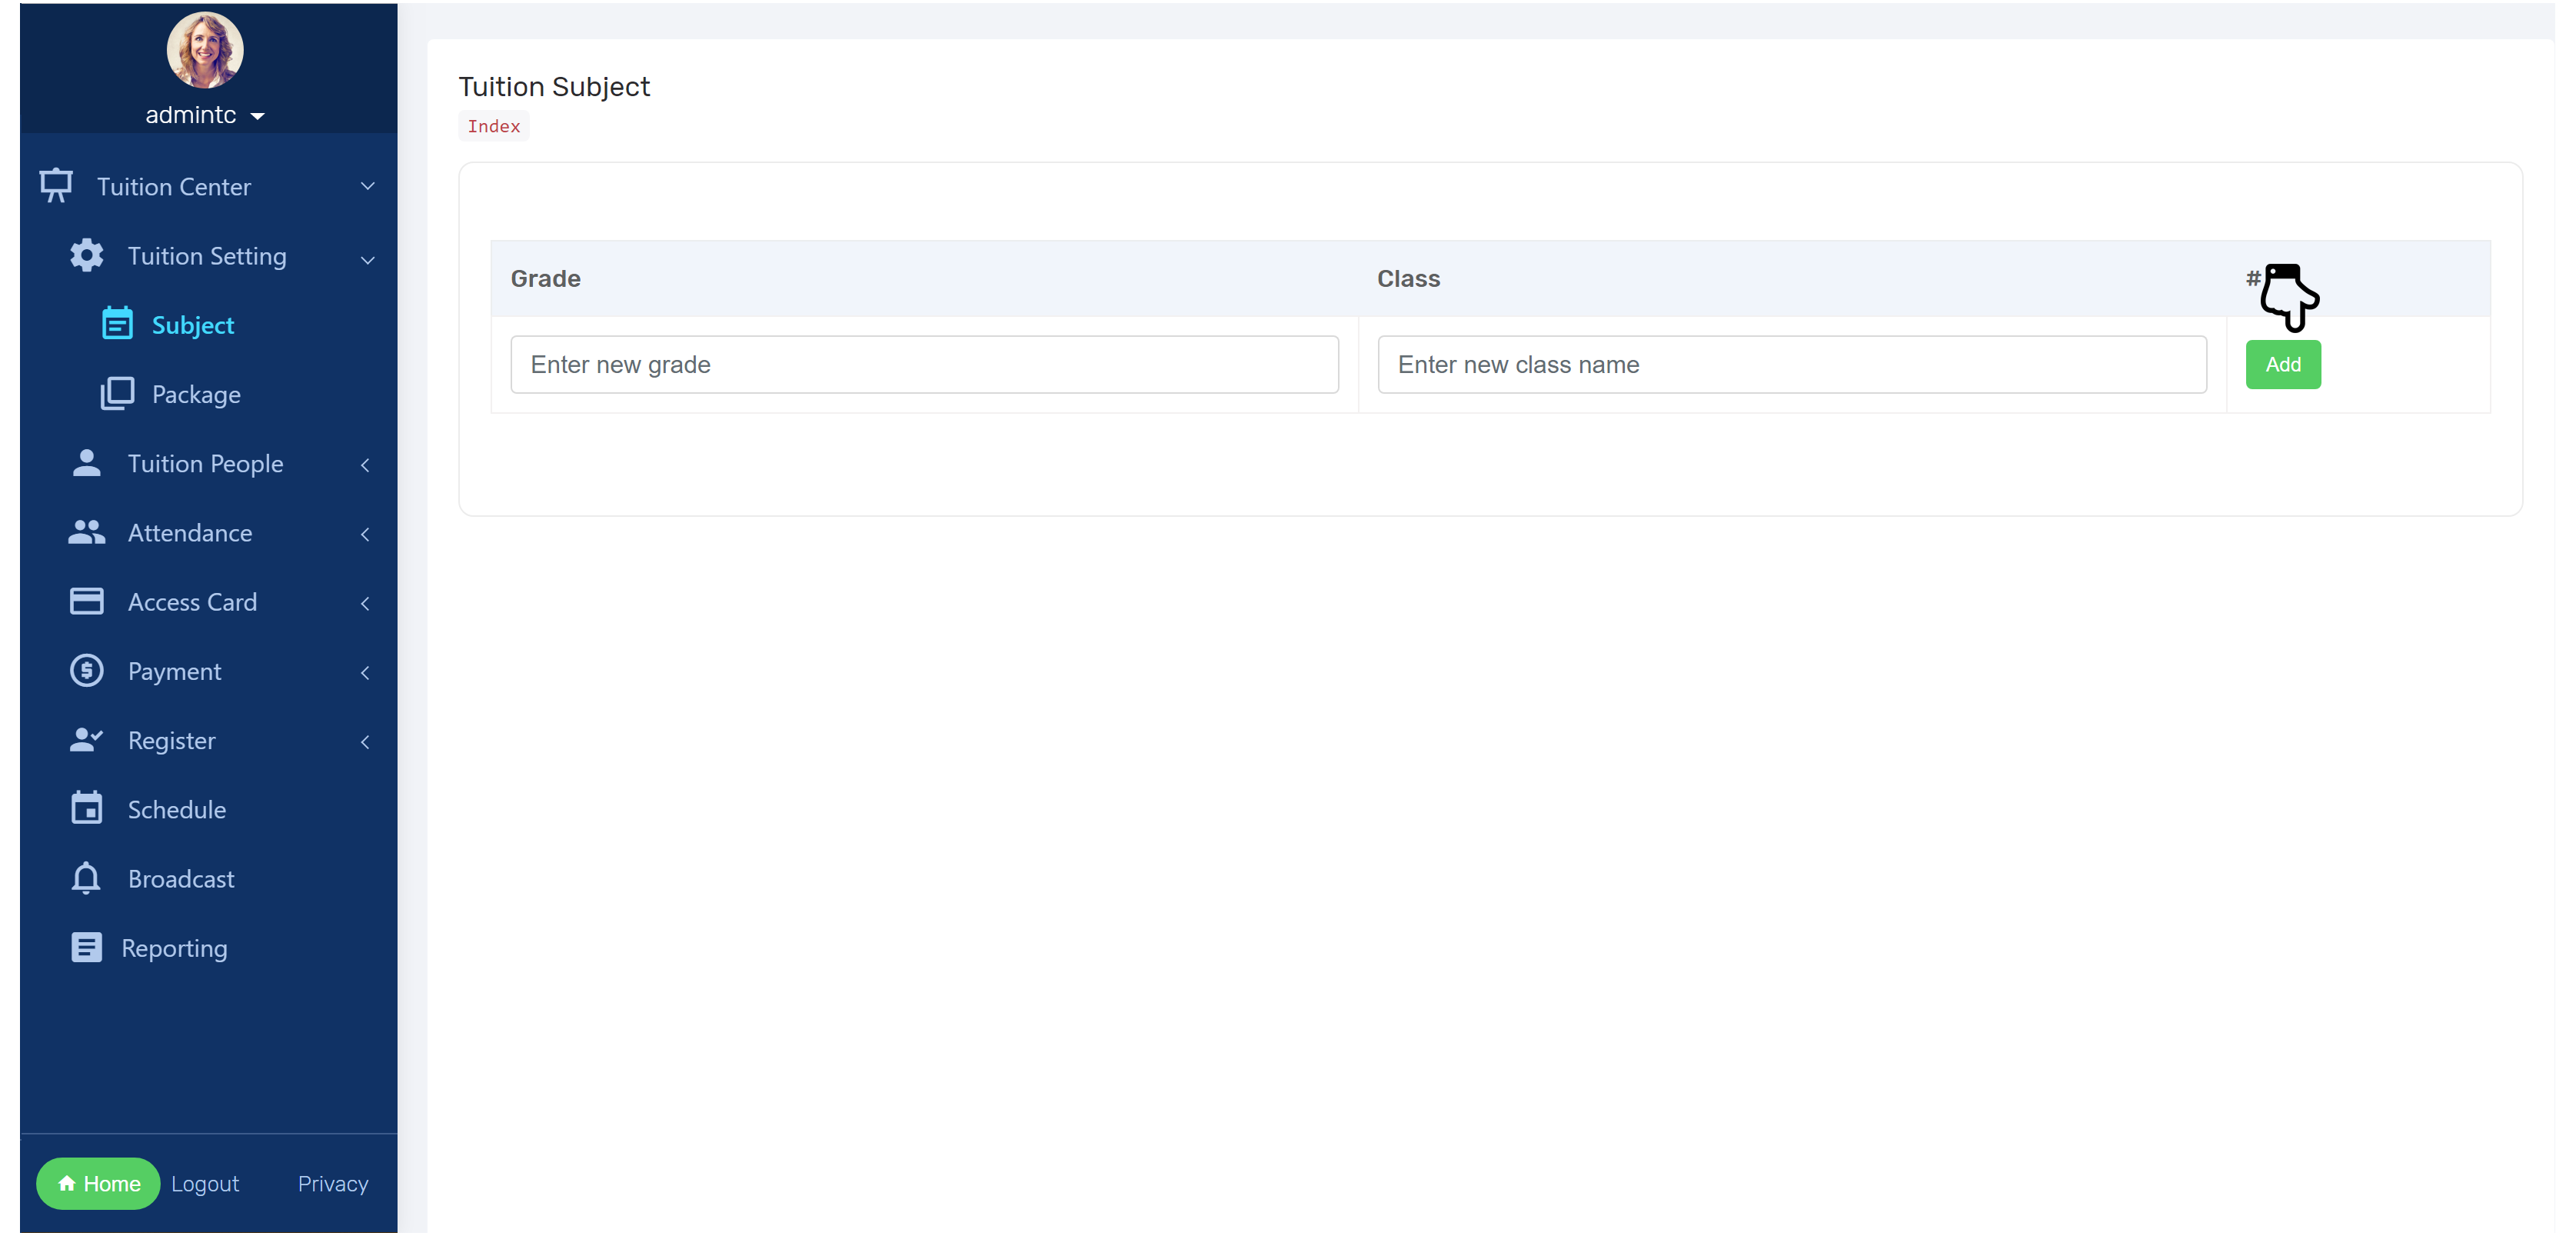Select the Payment menu label

point(174,672)
